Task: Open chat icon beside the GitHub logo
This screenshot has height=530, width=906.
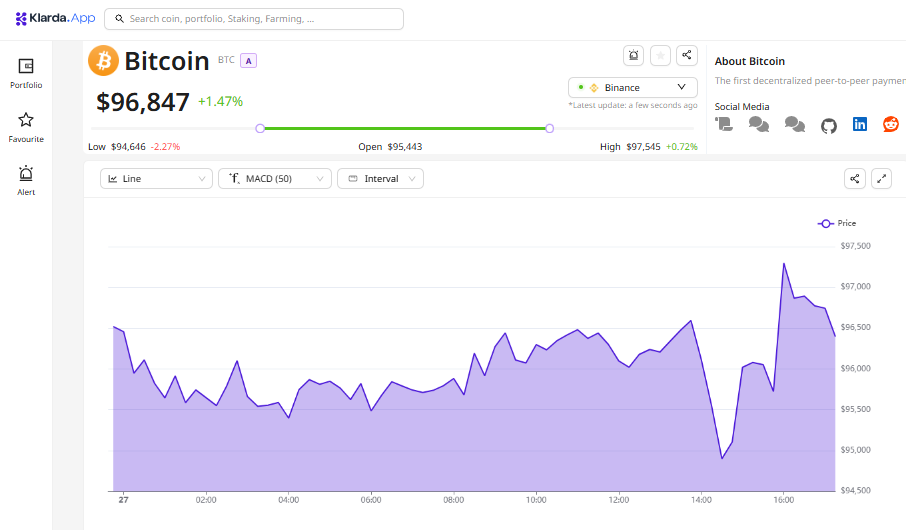Action: click(794, 124)
